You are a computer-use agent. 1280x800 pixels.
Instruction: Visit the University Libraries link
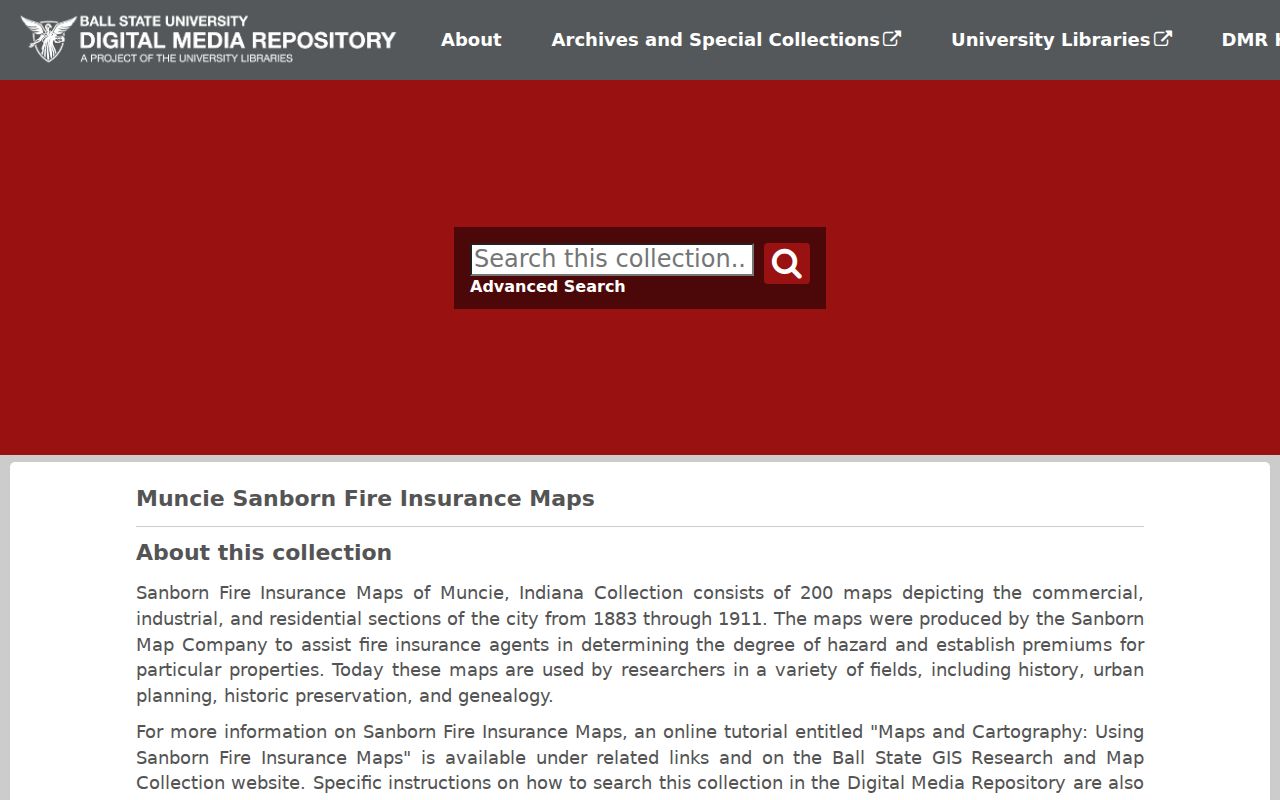[1061, 40]
